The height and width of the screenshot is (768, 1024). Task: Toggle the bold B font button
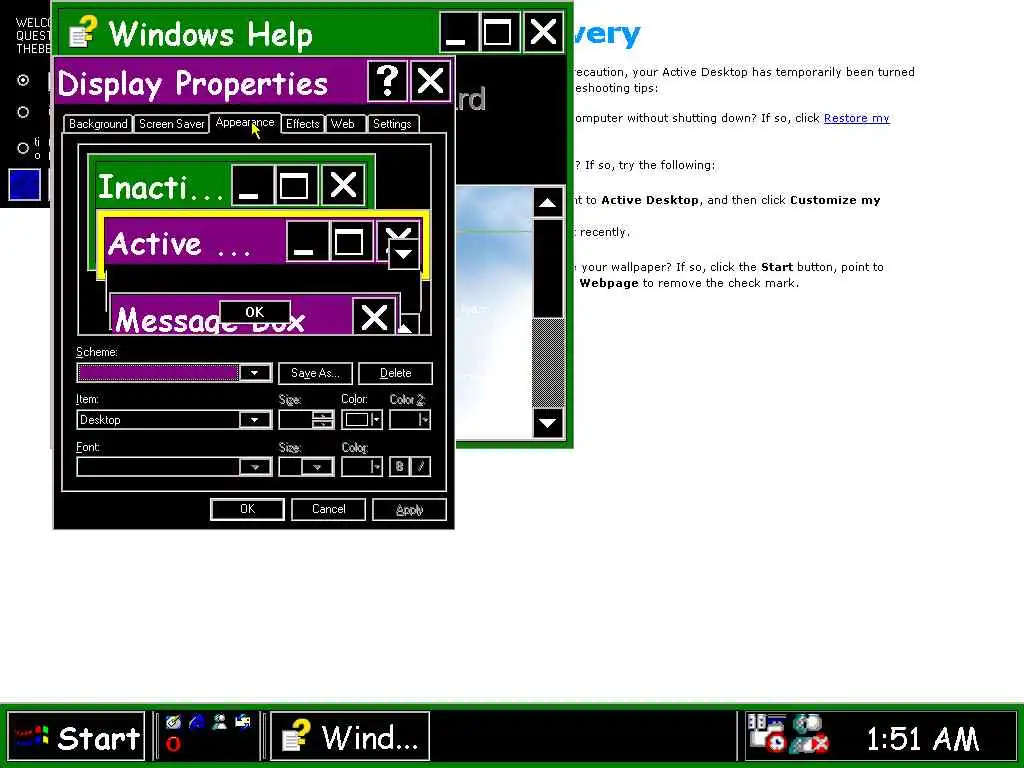399,466
